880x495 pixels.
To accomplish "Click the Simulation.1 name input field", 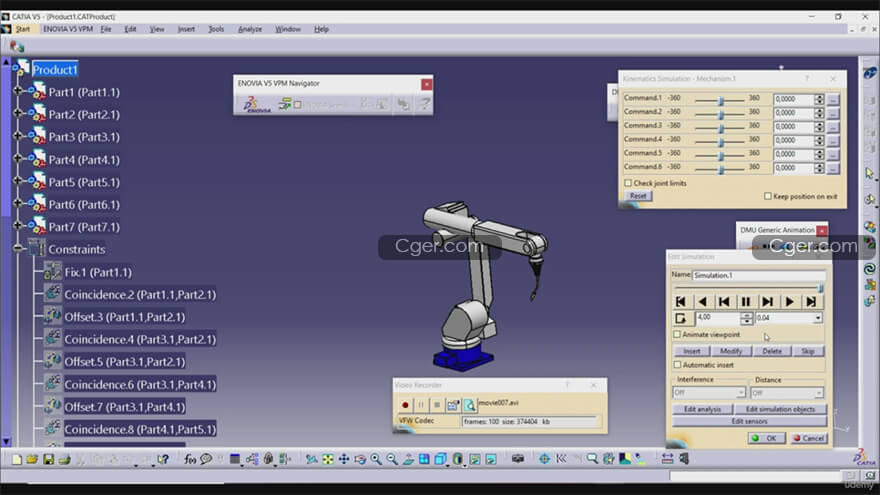I will (759, 276).
